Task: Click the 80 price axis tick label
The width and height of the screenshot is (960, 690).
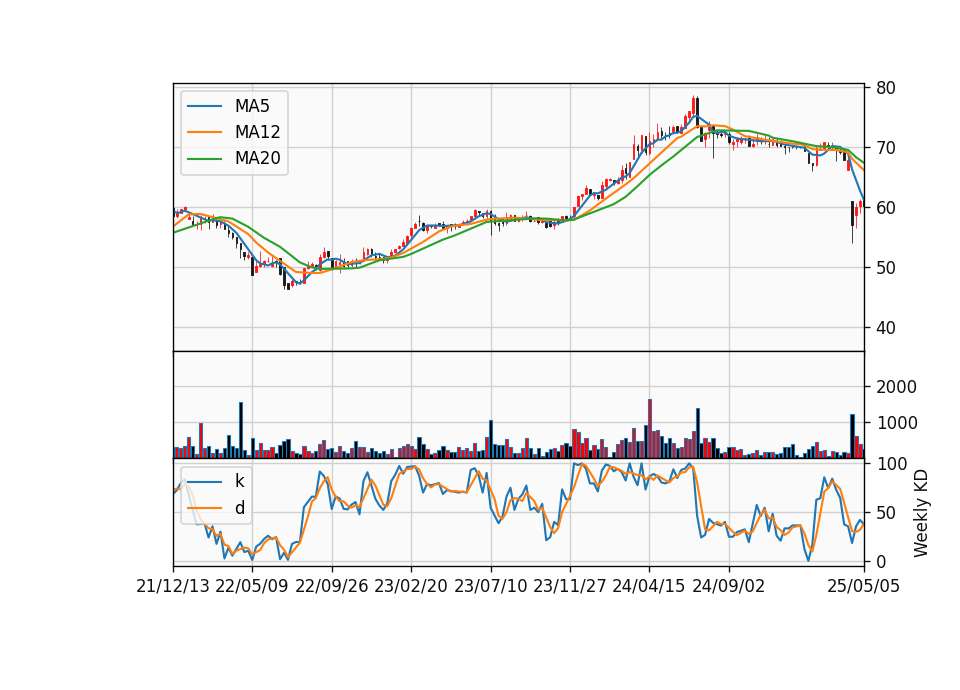Action: 885,88
